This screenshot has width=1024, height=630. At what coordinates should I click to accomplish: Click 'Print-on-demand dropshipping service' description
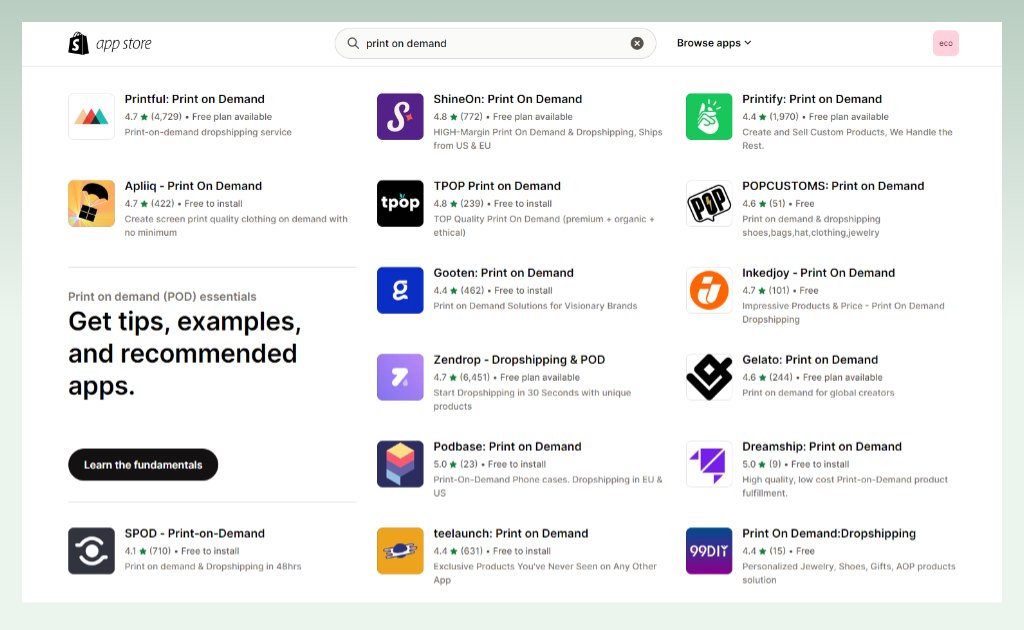point(208,132)
